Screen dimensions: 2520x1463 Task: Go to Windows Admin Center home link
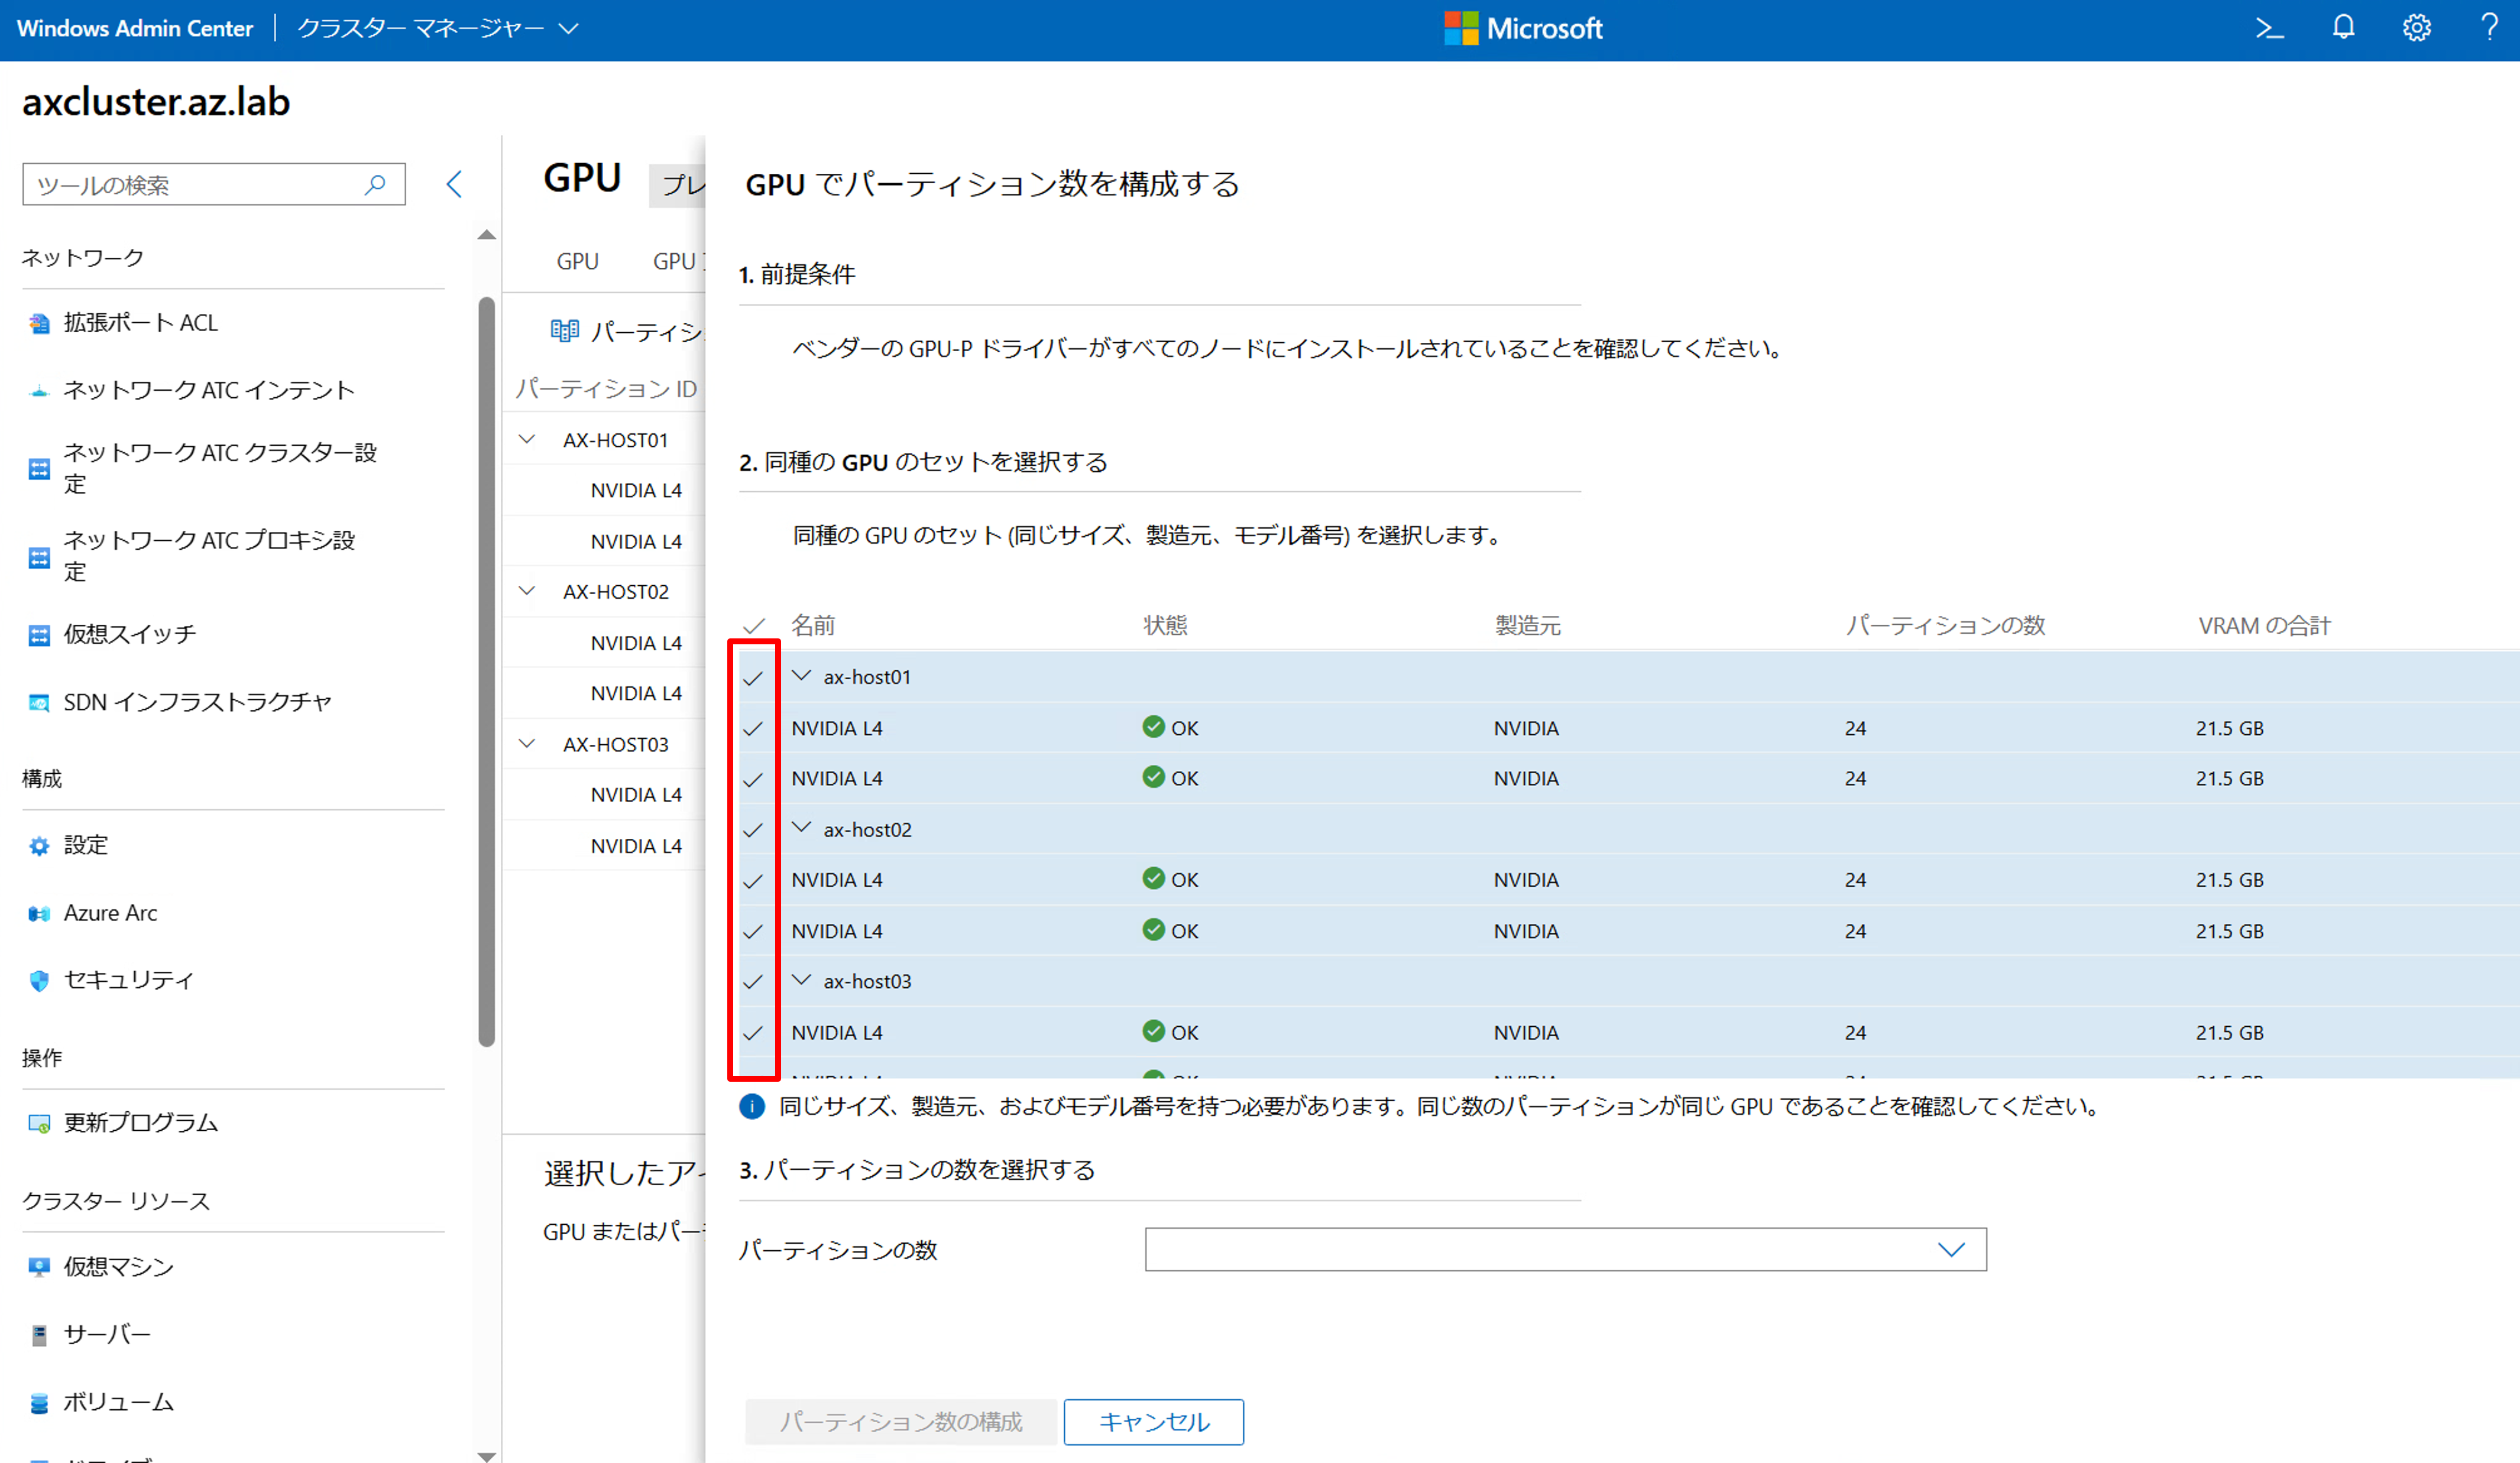pyautogui.click(x=135, y=28)
